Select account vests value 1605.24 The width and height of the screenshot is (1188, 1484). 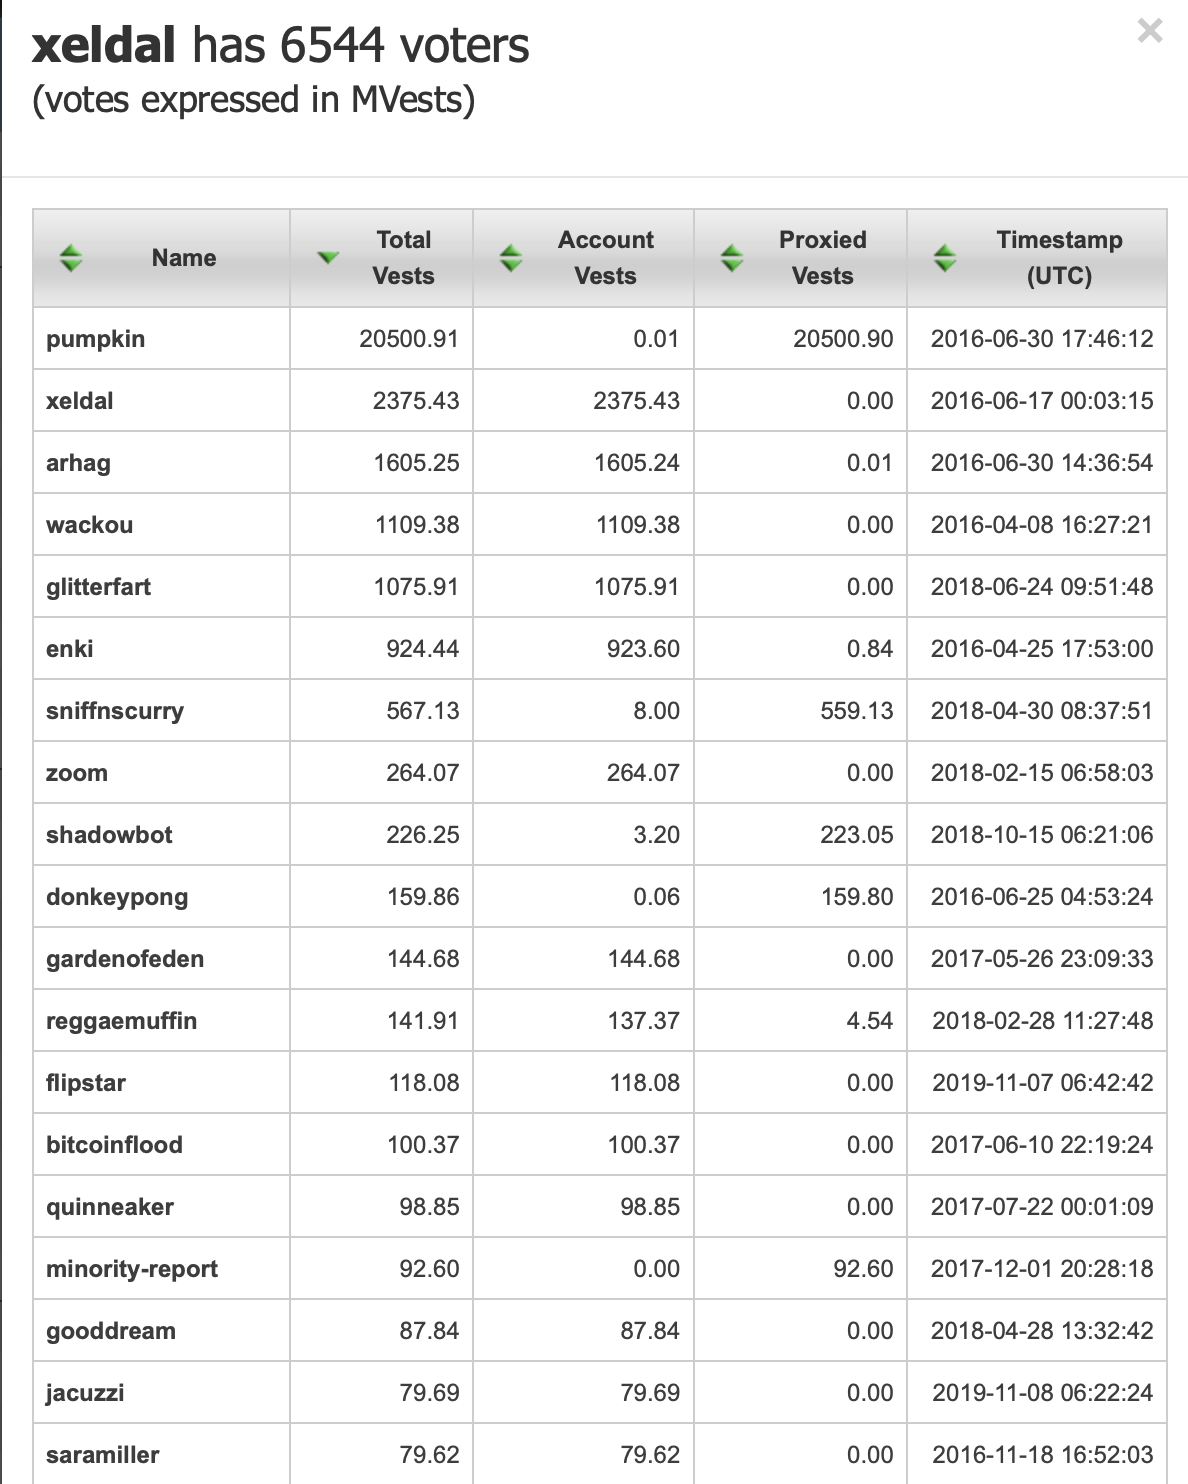click(x=637, y=463)
